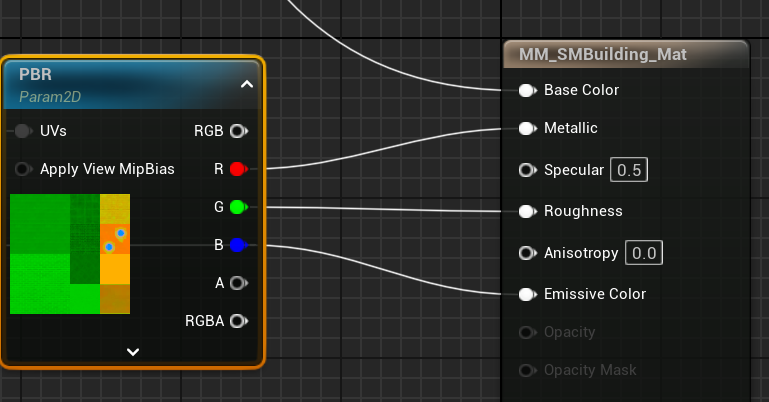The height and width of the screenshot is (402, 769).
Task: Edit the Anisotropy value field 0.0
Action: tap(644, 253)
